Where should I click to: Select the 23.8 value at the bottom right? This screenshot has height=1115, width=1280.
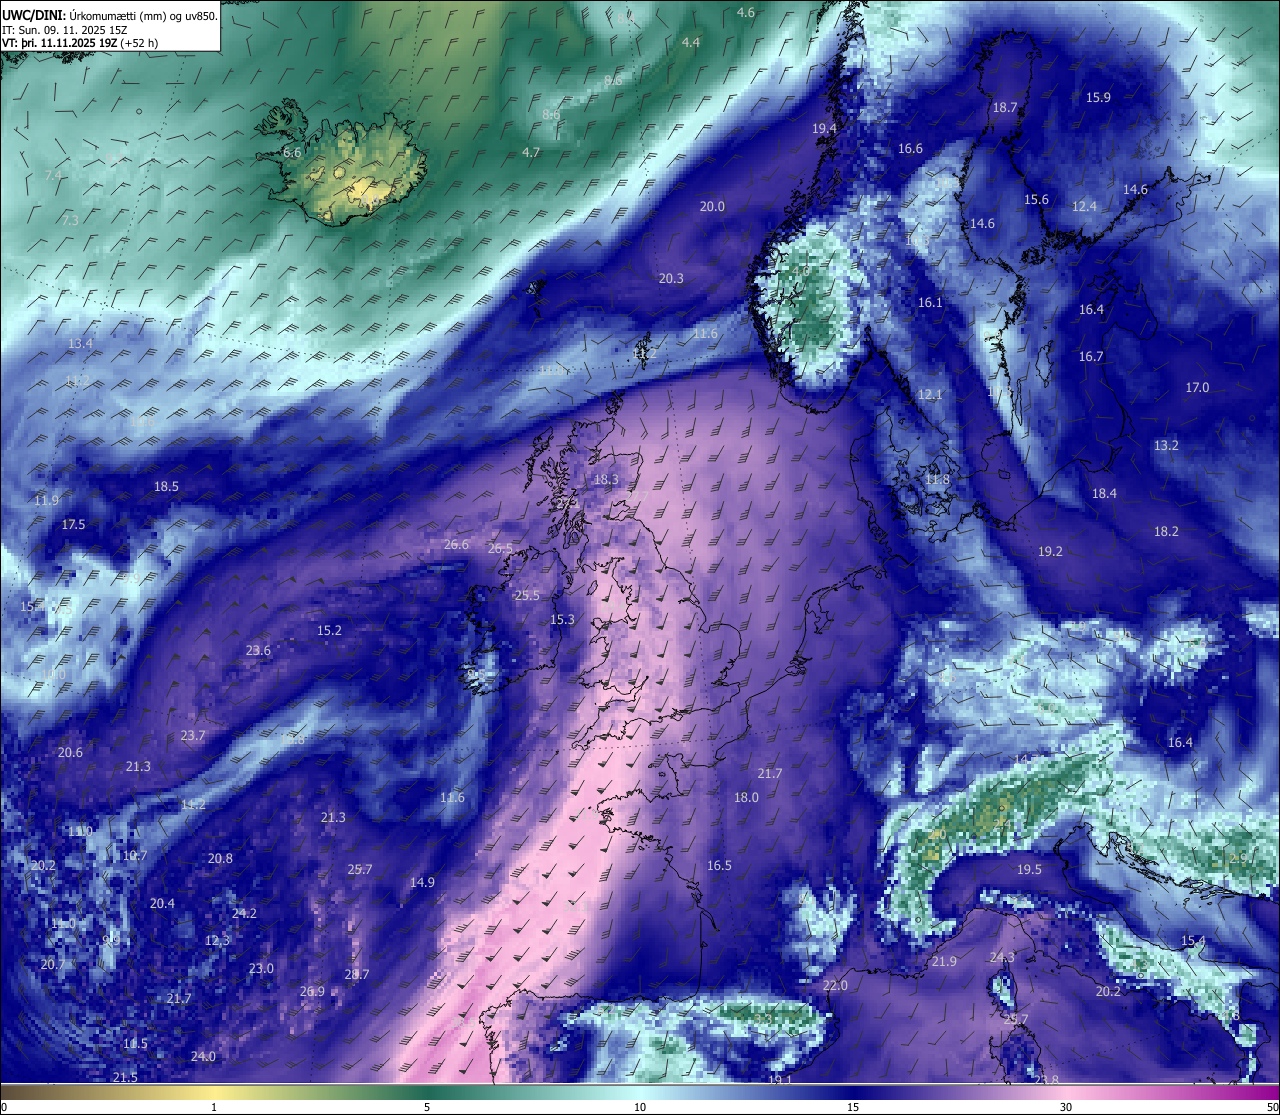pos(1046,1081)
